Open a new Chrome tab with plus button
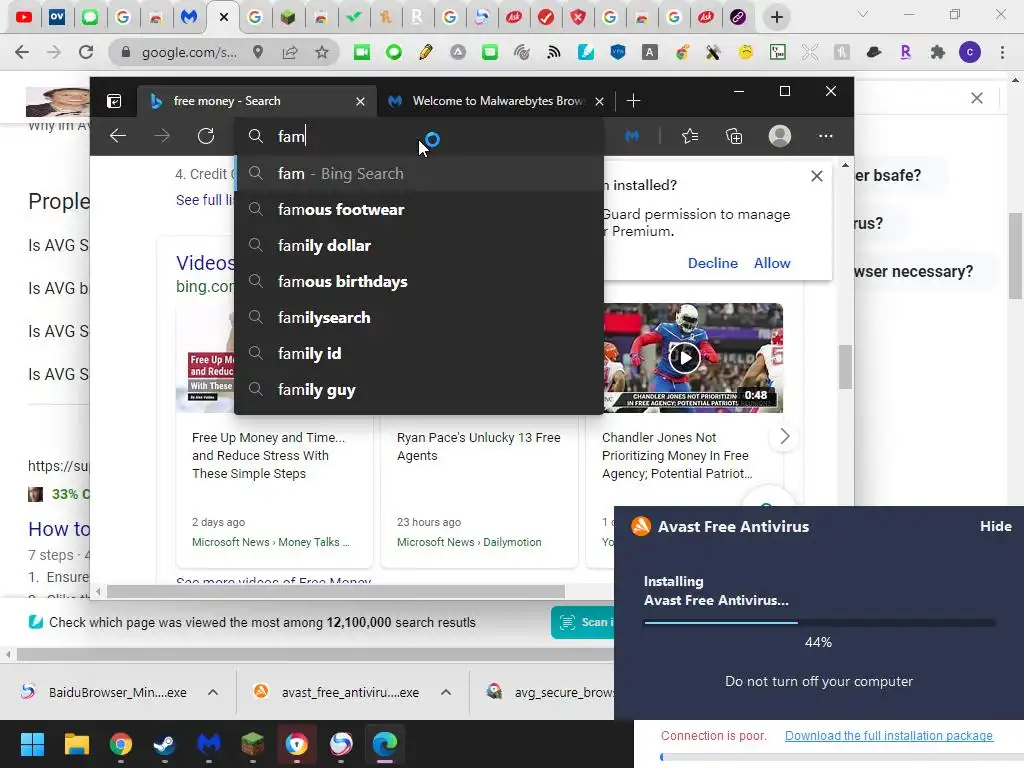Viewport: 1024px width, 768px height. [x=776, y=17]
